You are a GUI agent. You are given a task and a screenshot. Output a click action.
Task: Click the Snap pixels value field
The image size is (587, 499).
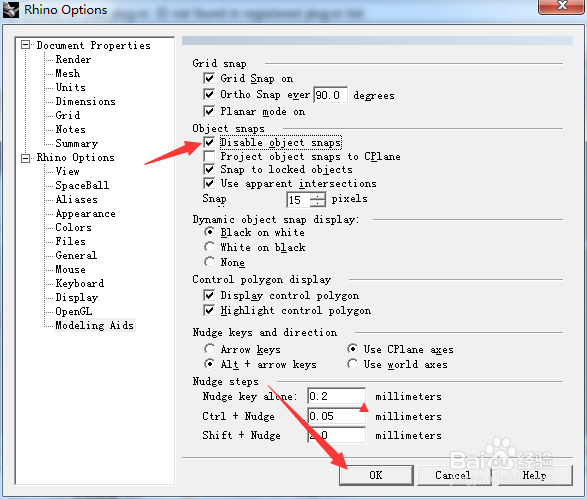299,200
